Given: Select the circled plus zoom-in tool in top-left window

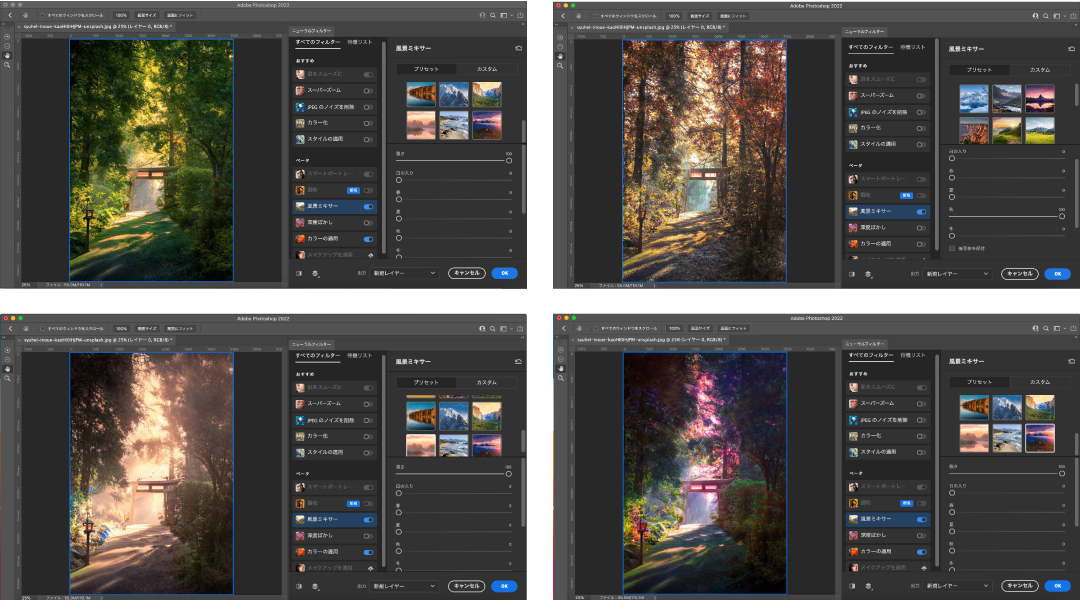Looking at the screenshot, I should 8,37.
